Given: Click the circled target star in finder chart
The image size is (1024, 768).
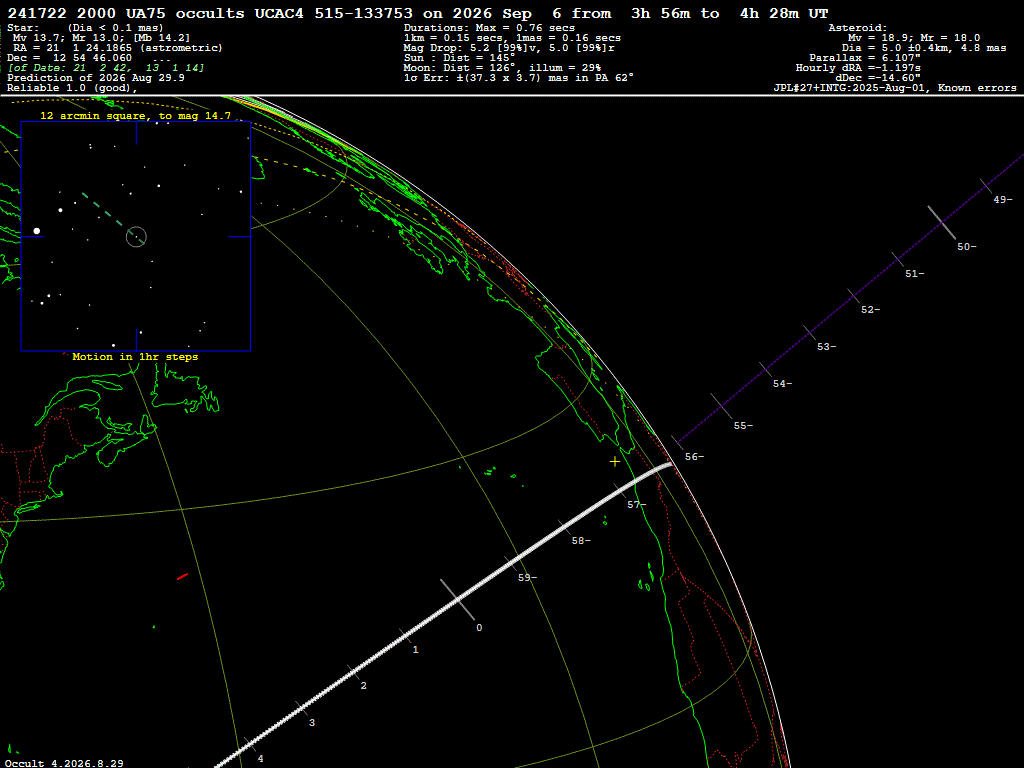Looking at the screenshot, I should 136,236.
